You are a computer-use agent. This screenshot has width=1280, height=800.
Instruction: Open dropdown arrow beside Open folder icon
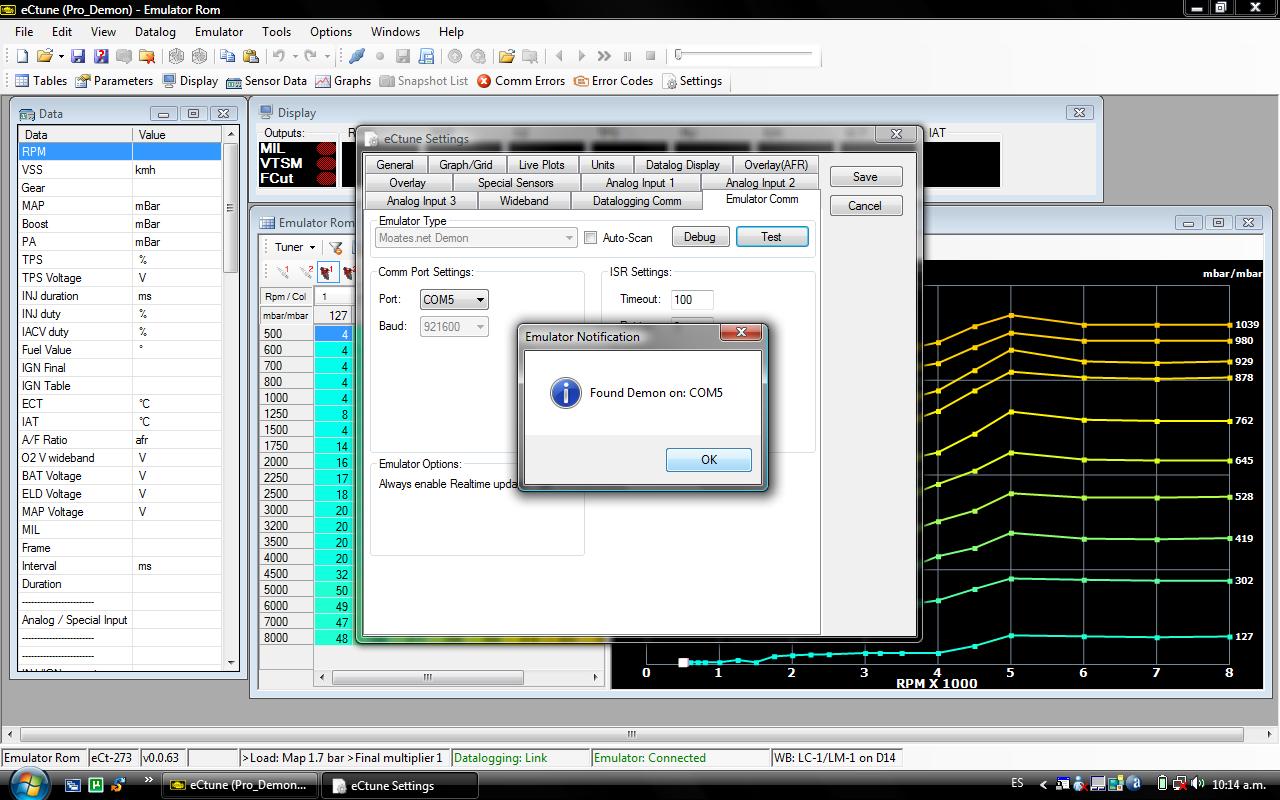(61, 56)
